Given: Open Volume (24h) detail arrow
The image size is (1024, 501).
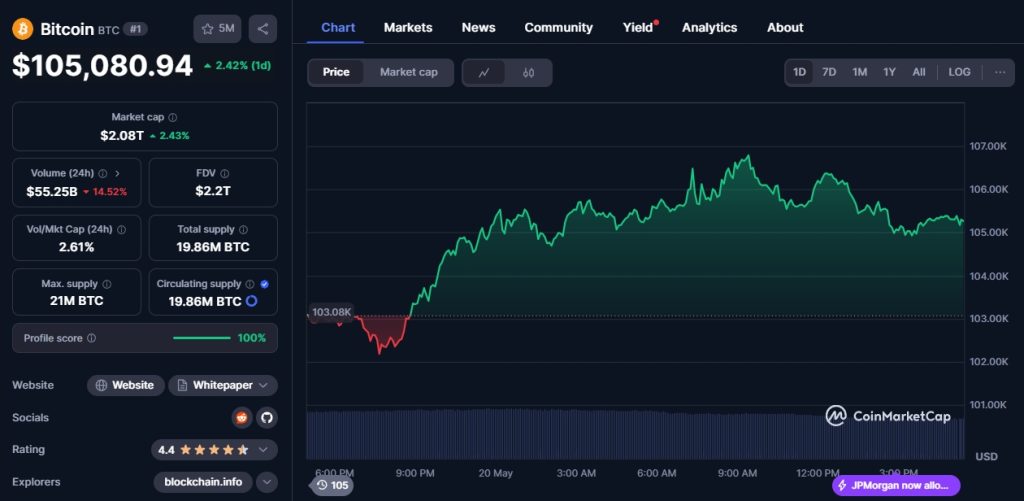Looking at the screenshot, I should [118, 174].
